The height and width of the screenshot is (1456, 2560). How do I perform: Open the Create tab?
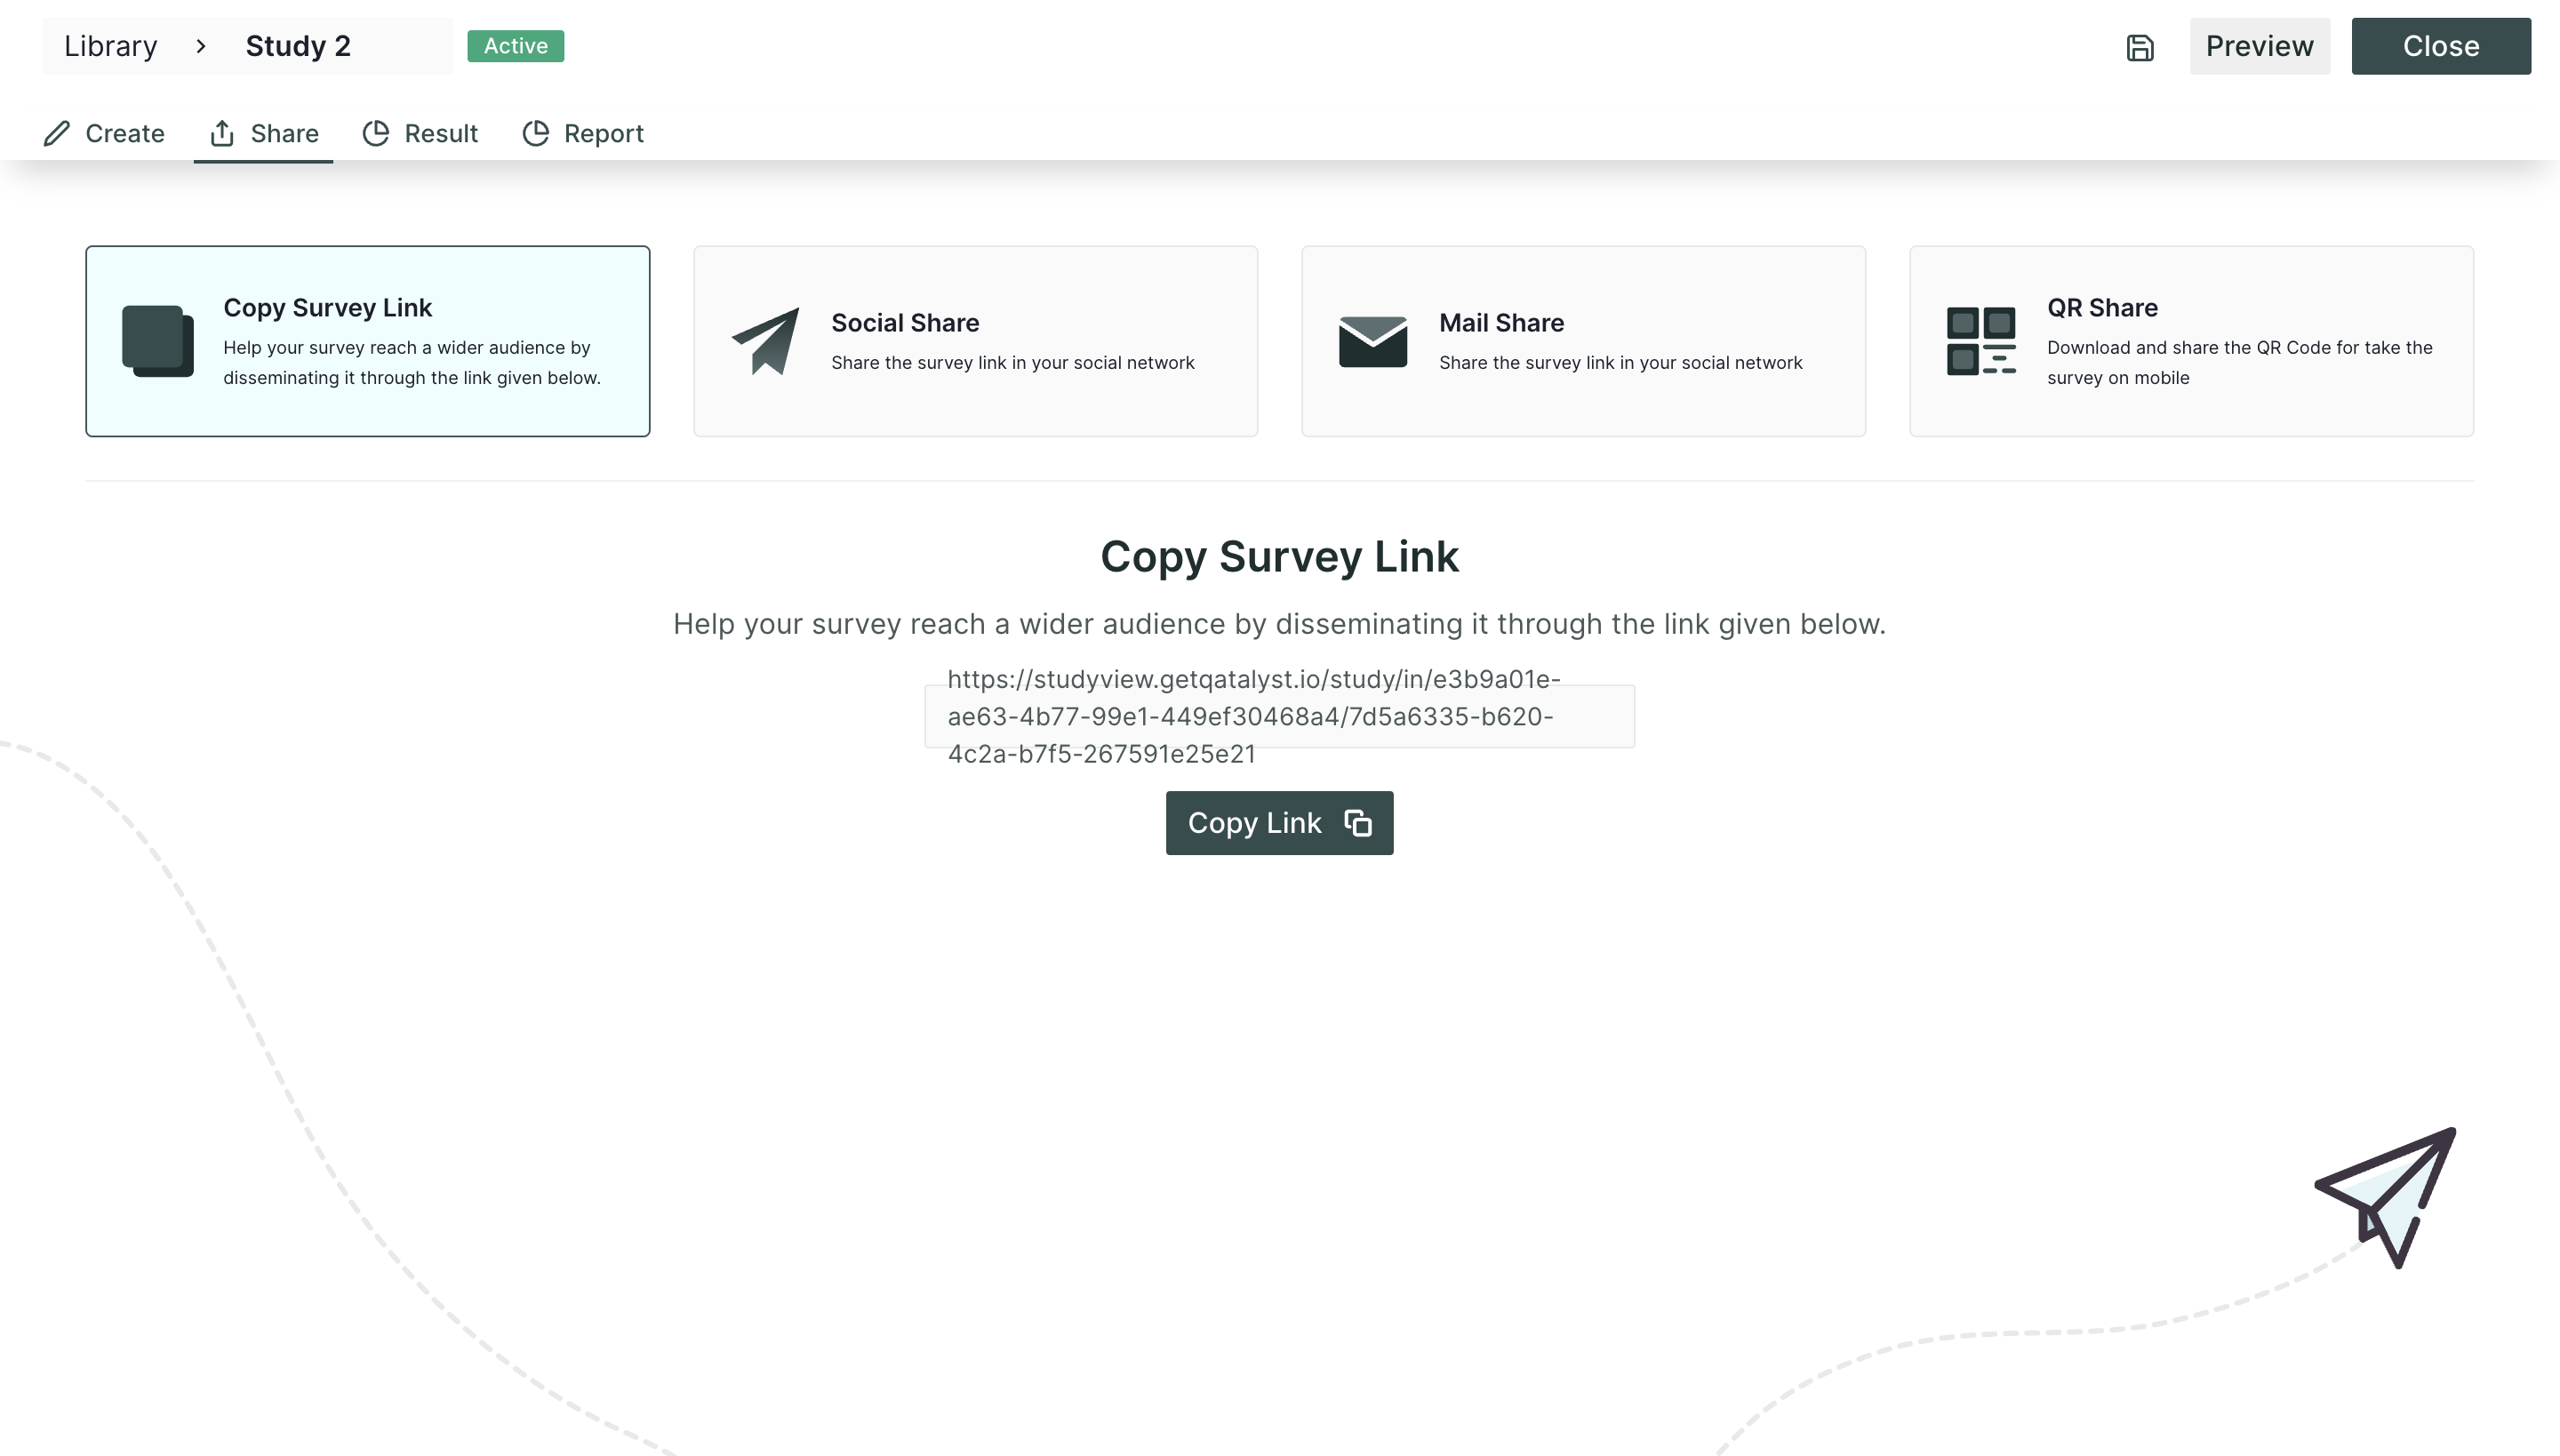(104, 133)
